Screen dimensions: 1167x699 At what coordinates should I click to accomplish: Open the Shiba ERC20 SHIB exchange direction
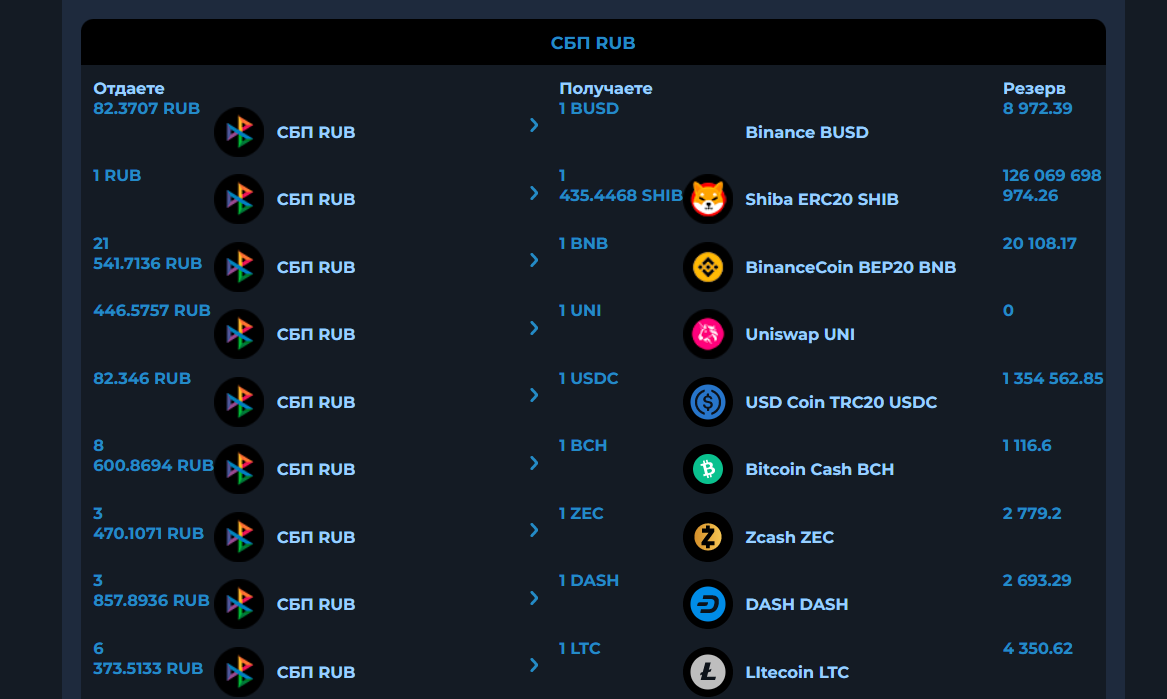coord(822,200)
